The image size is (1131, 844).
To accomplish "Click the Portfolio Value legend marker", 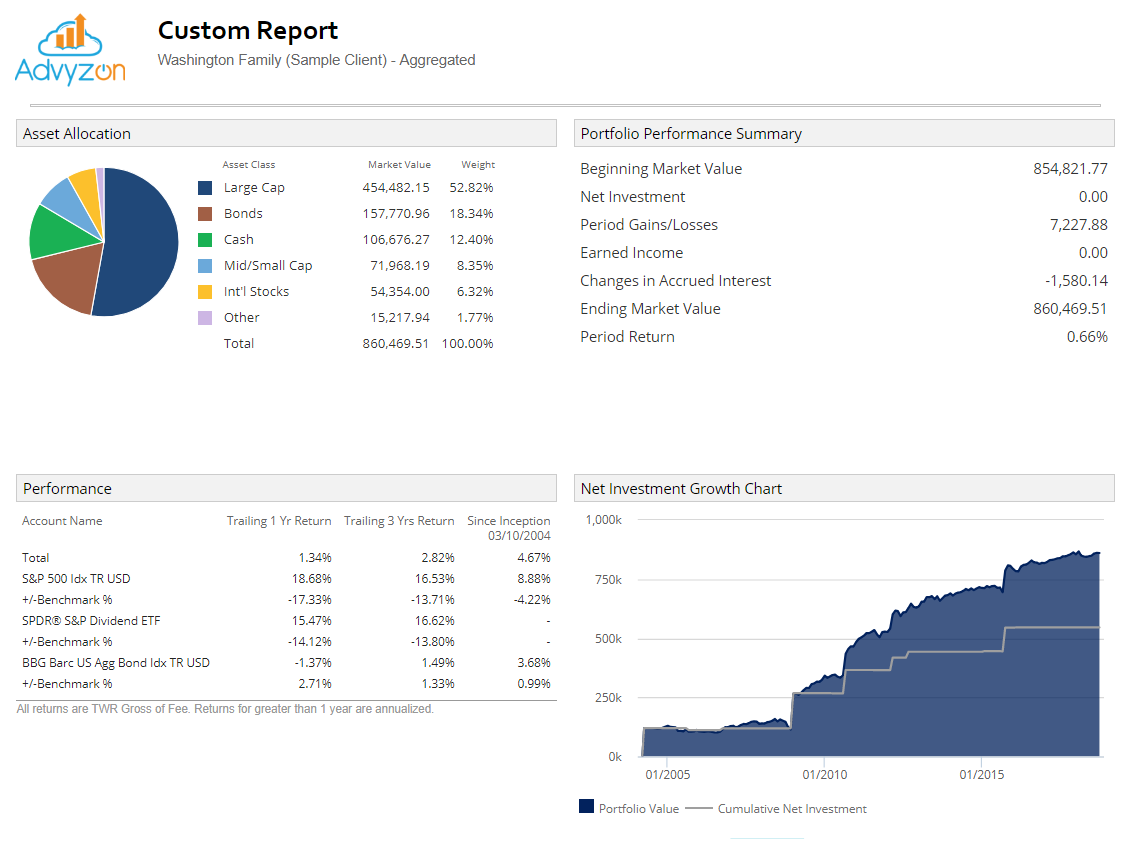I will (588, 806).
